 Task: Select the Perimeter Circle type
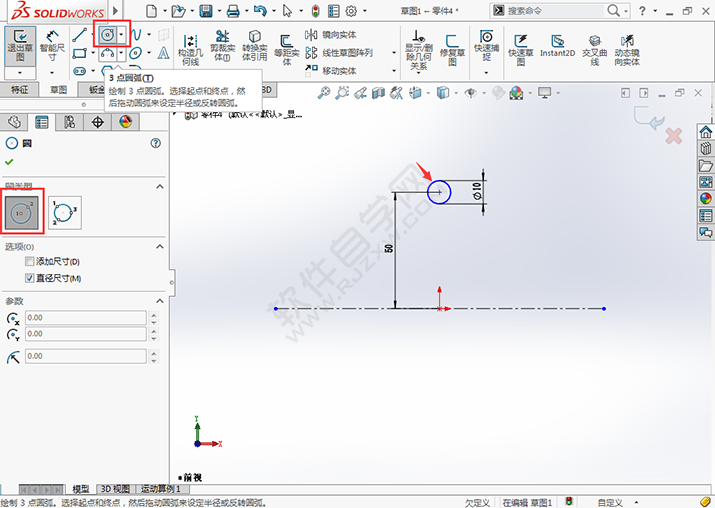(x=65, y=212)
